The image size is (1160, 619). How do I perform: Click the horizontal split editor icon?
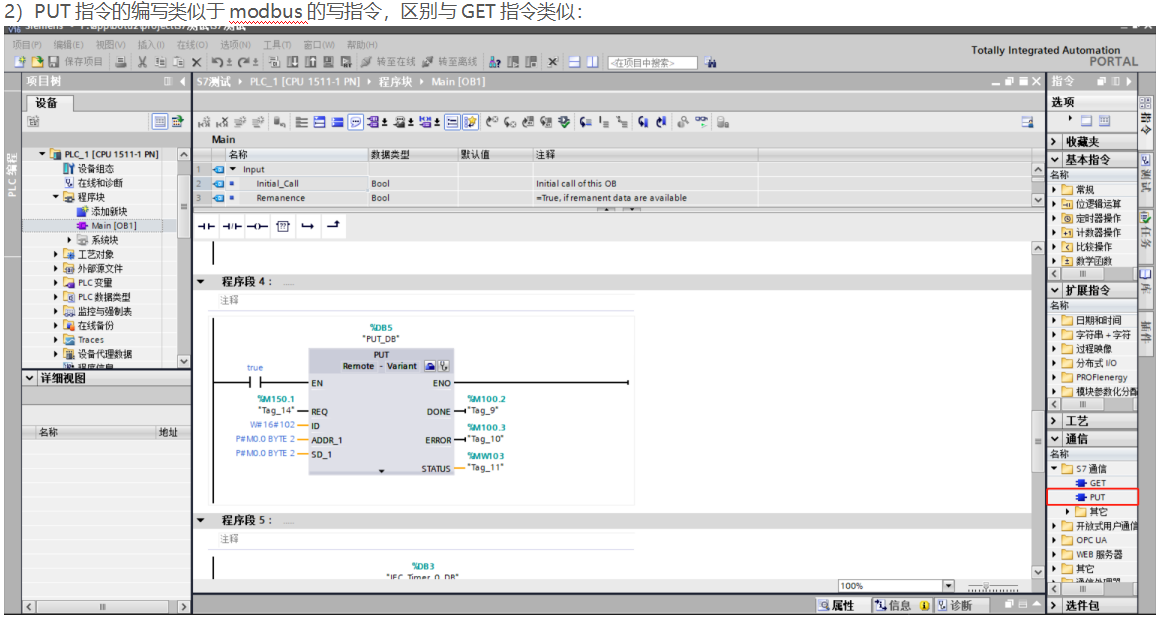point(574,63)
